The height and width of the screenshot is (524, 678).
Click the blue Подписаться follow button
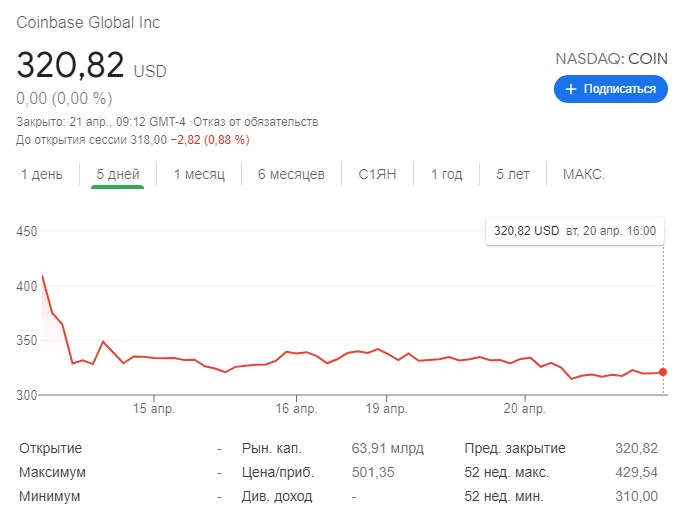[611, 89]
